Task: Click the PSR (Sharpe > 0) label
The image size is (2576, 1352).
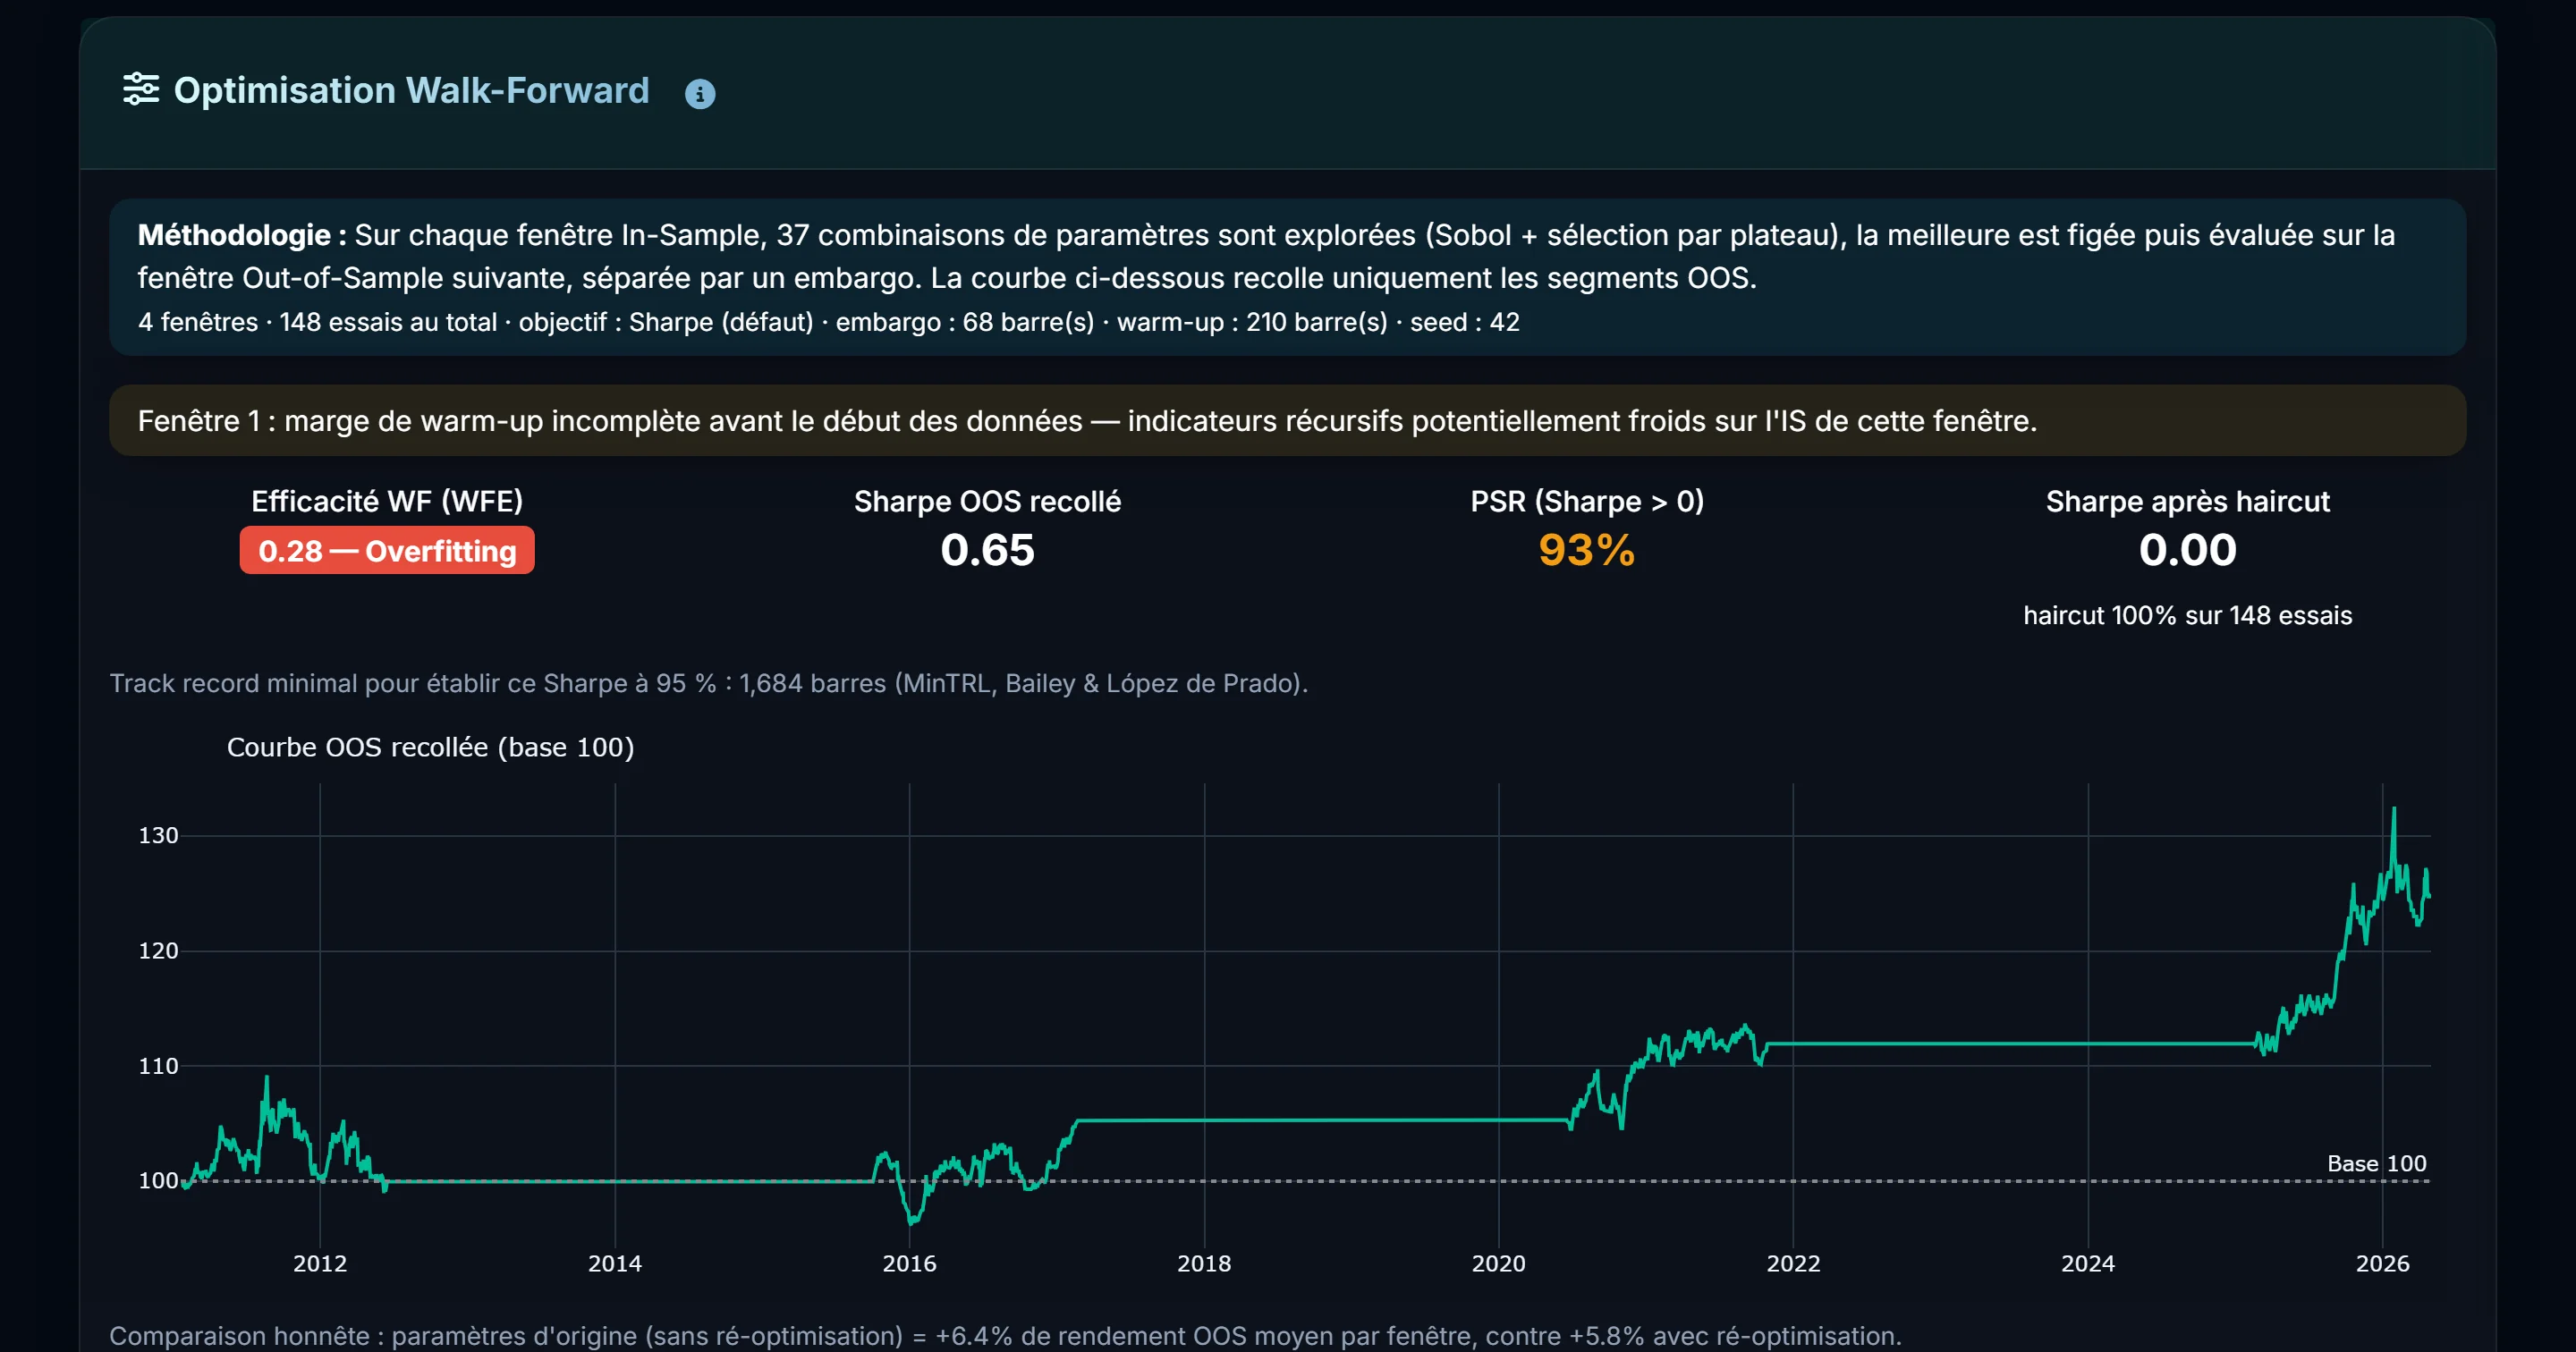Action: pos(1587,501)
